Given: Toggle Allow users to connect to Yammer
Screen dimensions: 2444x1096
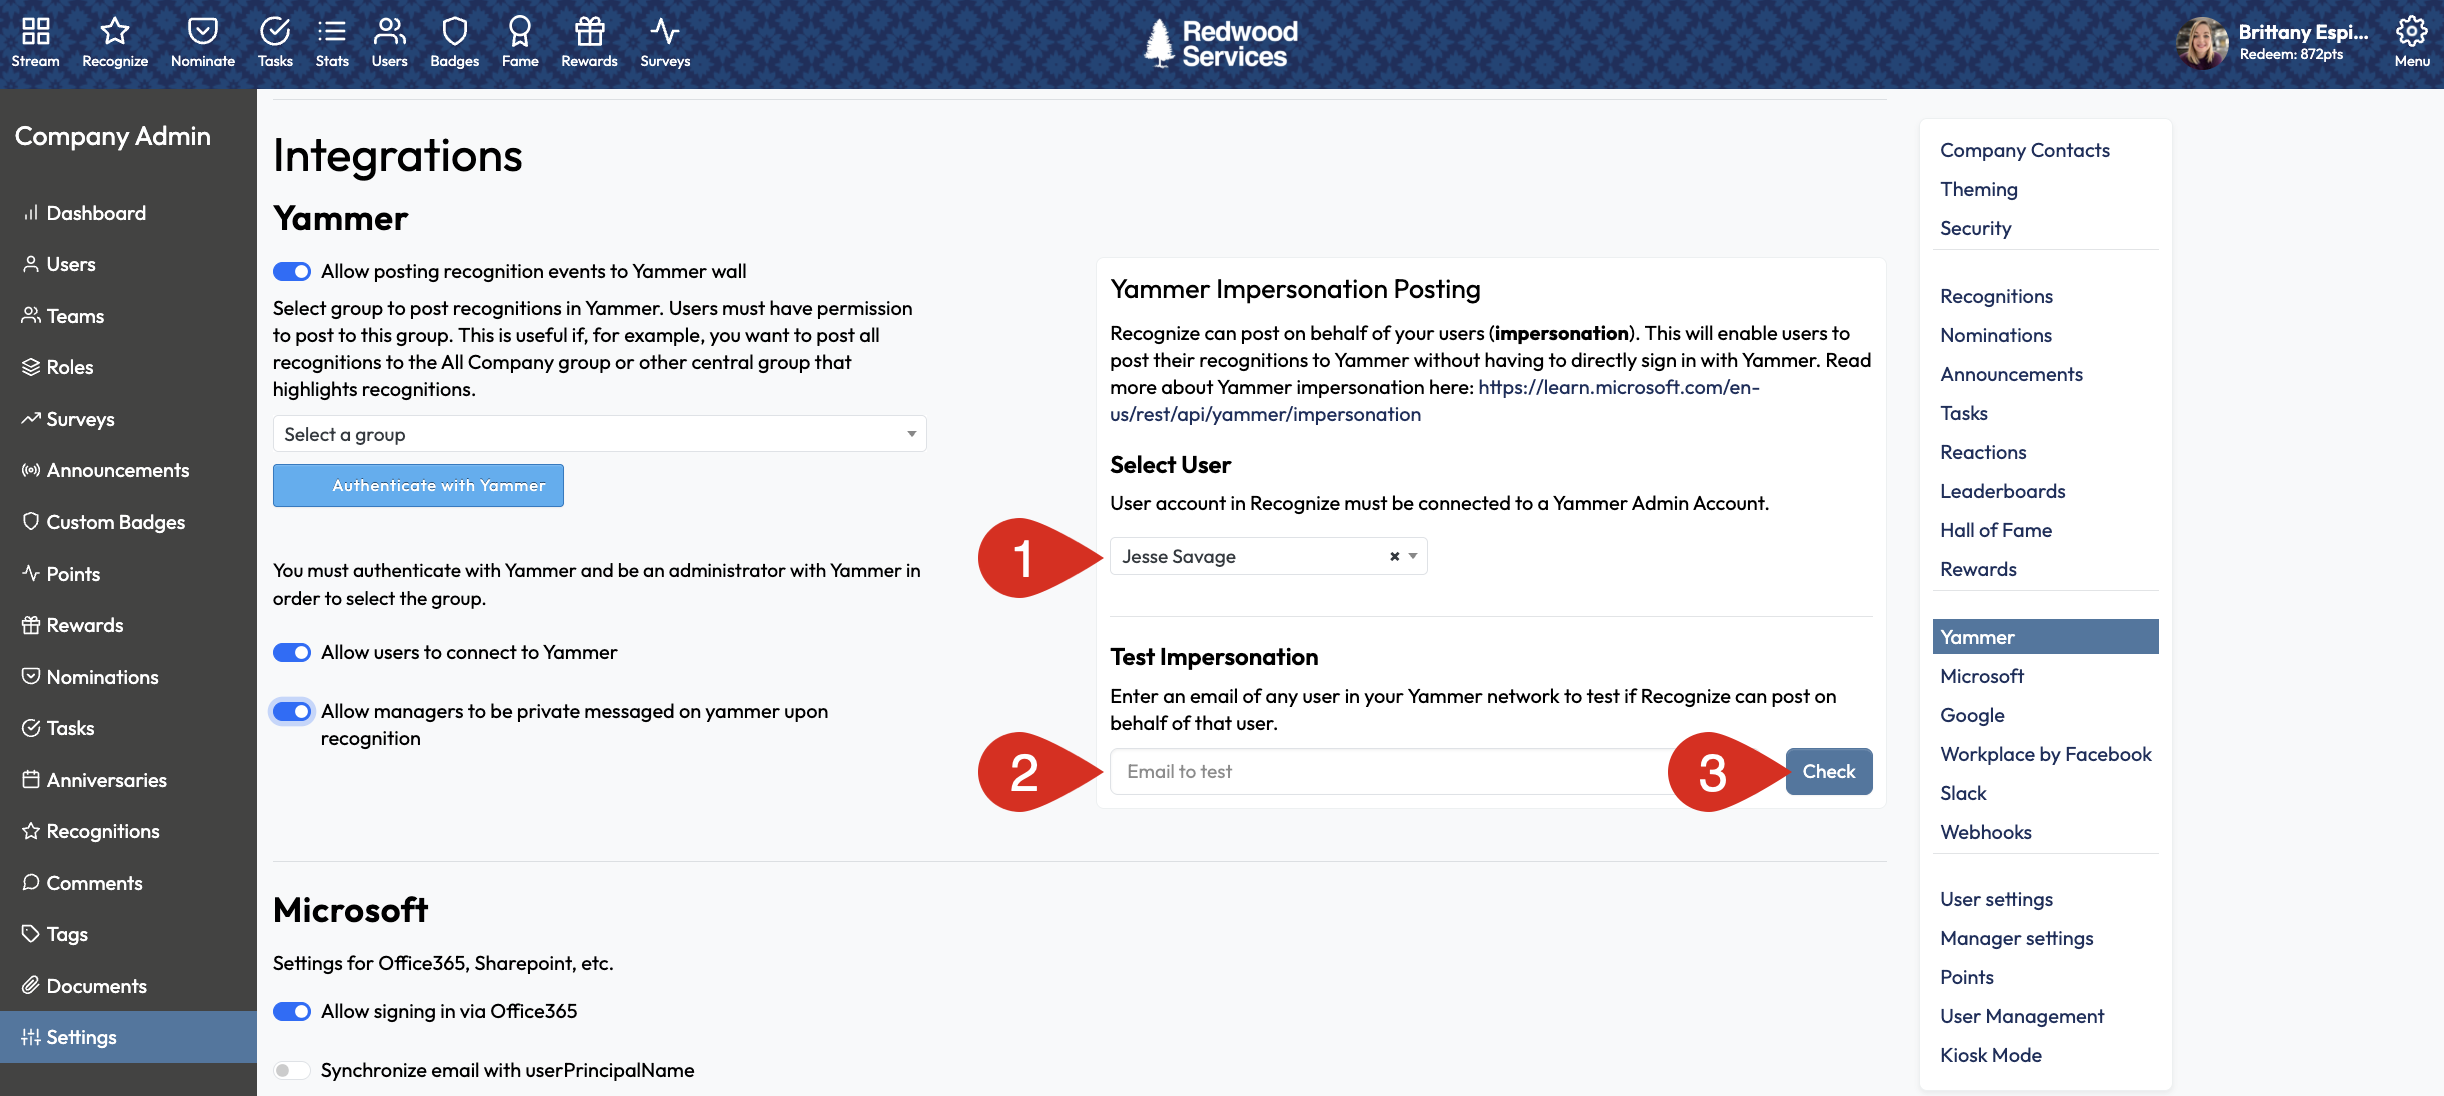Looking at the screenshot, I should pyautogui.click(x=292, y=653).
